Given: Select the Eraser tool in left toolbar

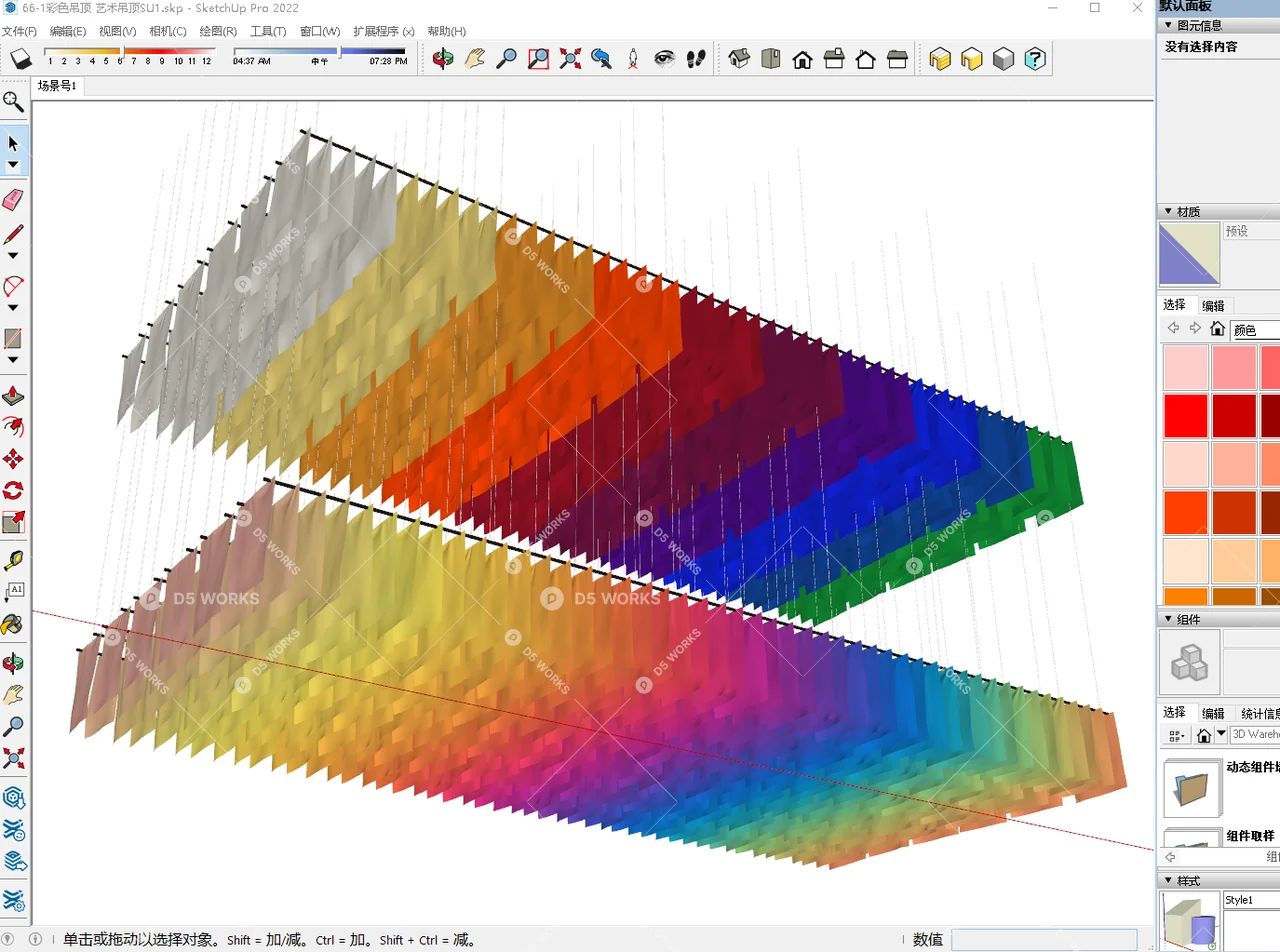Looking at the screenshot, I should pyautogui.click(x=13, y=200).
